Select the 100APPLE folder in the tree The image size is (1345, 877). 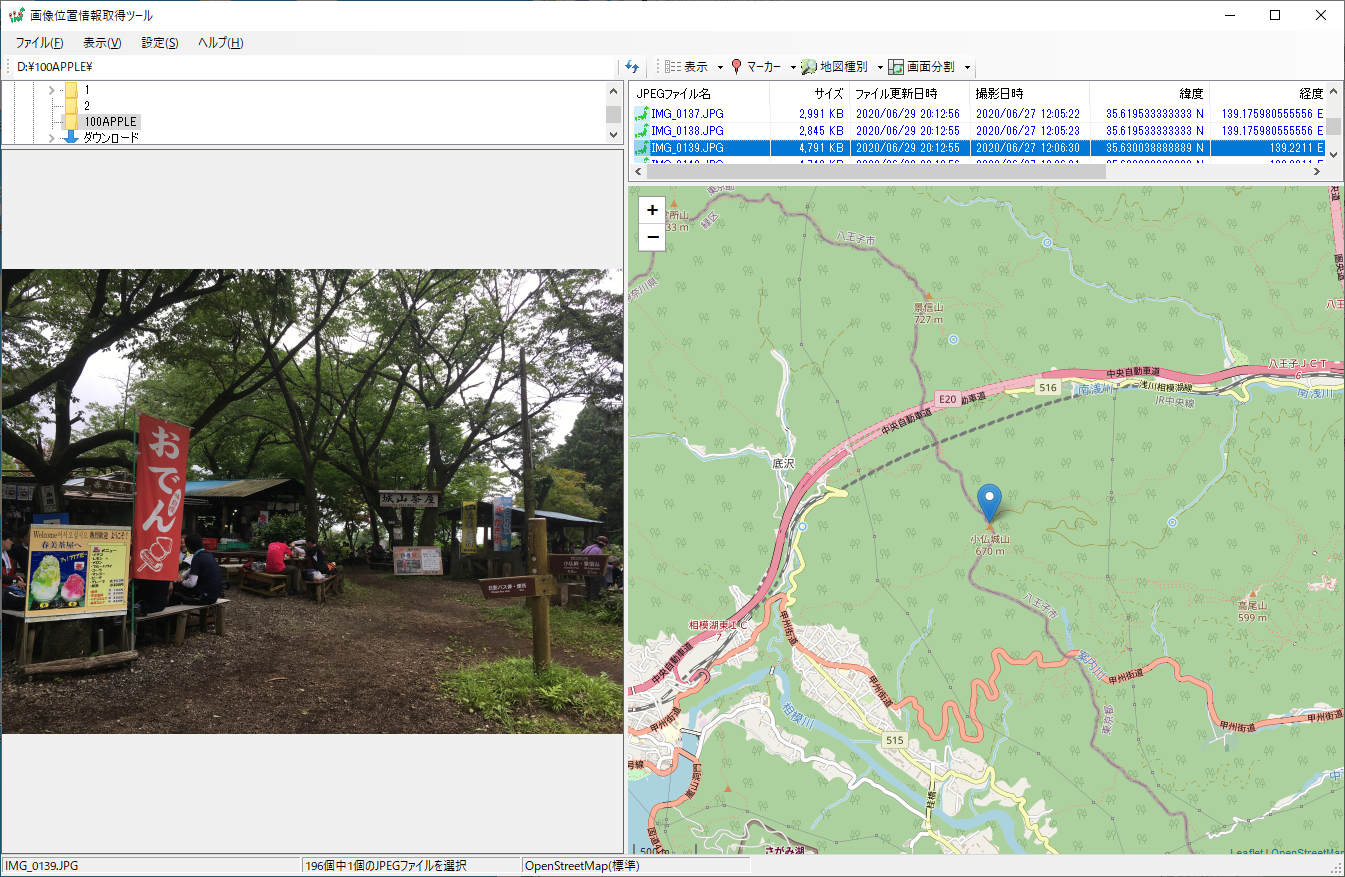click(110, 121)
